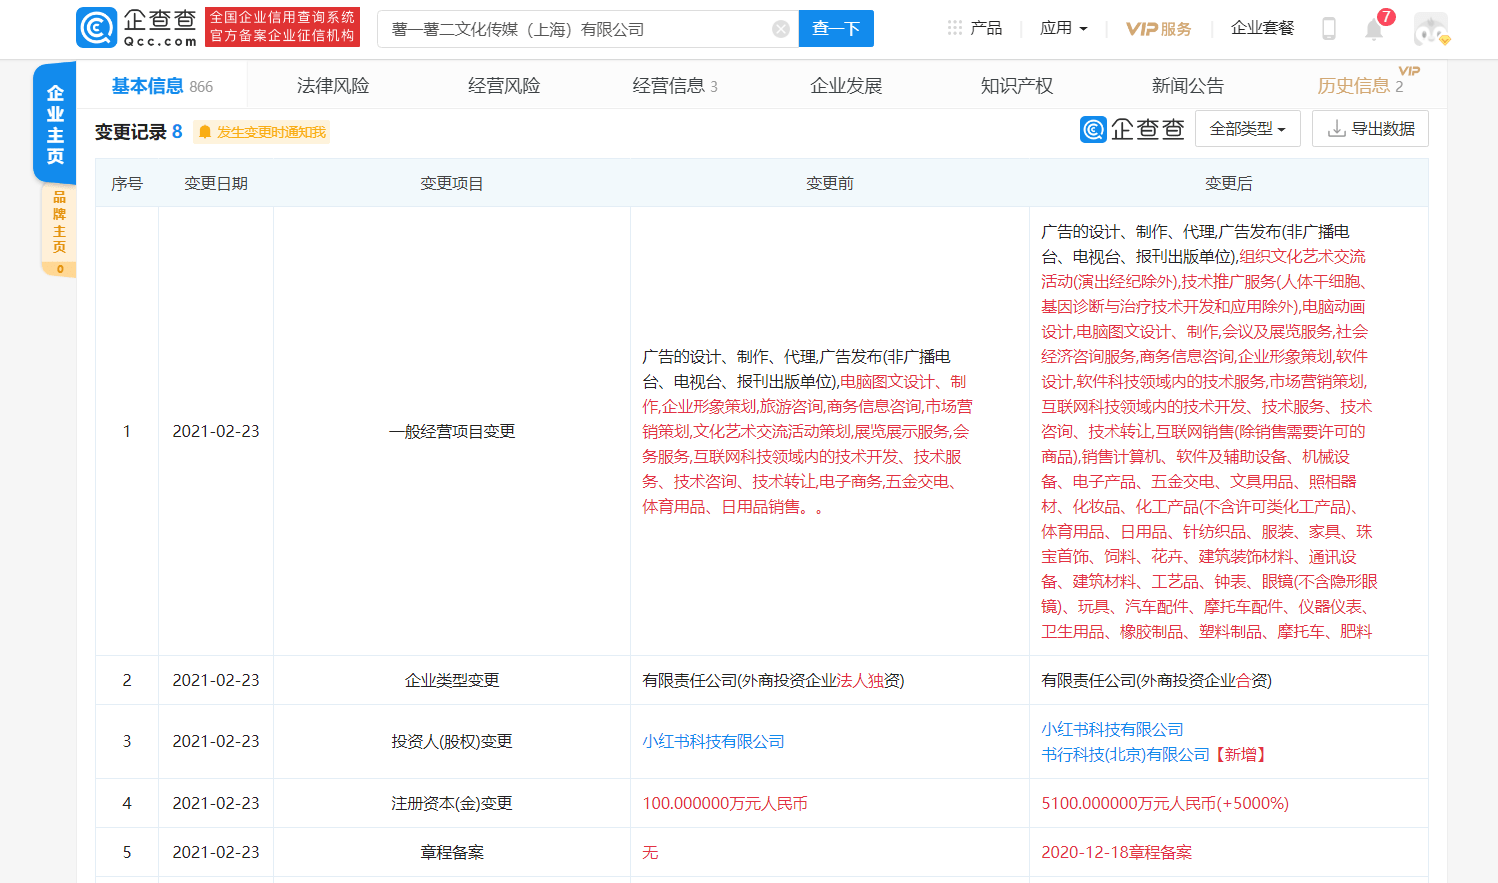This screenshot has width=1498, height=883.
Task: Open the 新闻公告 tab
Action: click(1188, 86)
